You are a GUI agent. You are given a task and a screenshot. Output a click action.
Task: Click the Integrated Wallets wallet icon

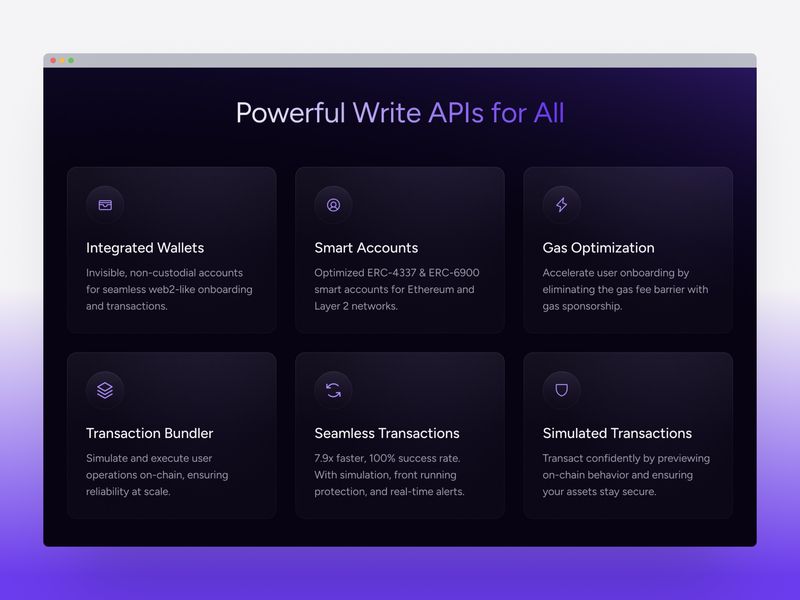pos(106,205)
